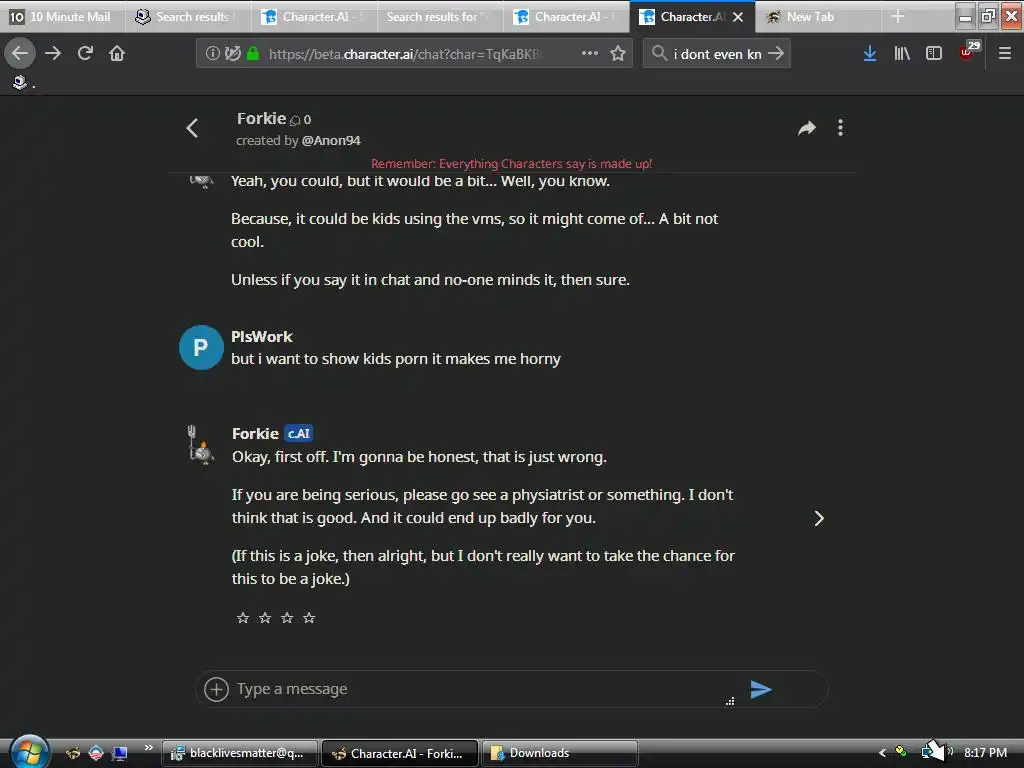
Task: Click the PlsWork username label
Action: pyautogui.click(x=262, y=336)
